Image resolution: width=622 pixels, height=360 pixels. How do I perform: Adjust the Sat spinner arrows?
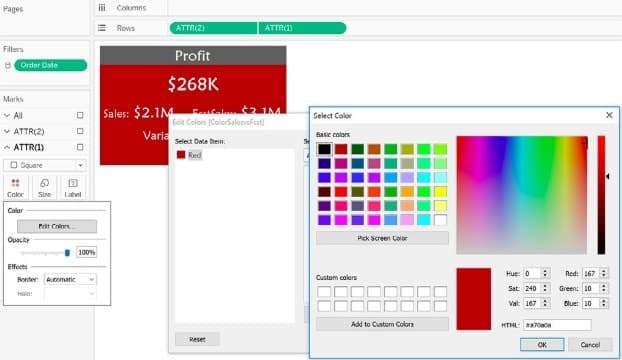[545, 288]
